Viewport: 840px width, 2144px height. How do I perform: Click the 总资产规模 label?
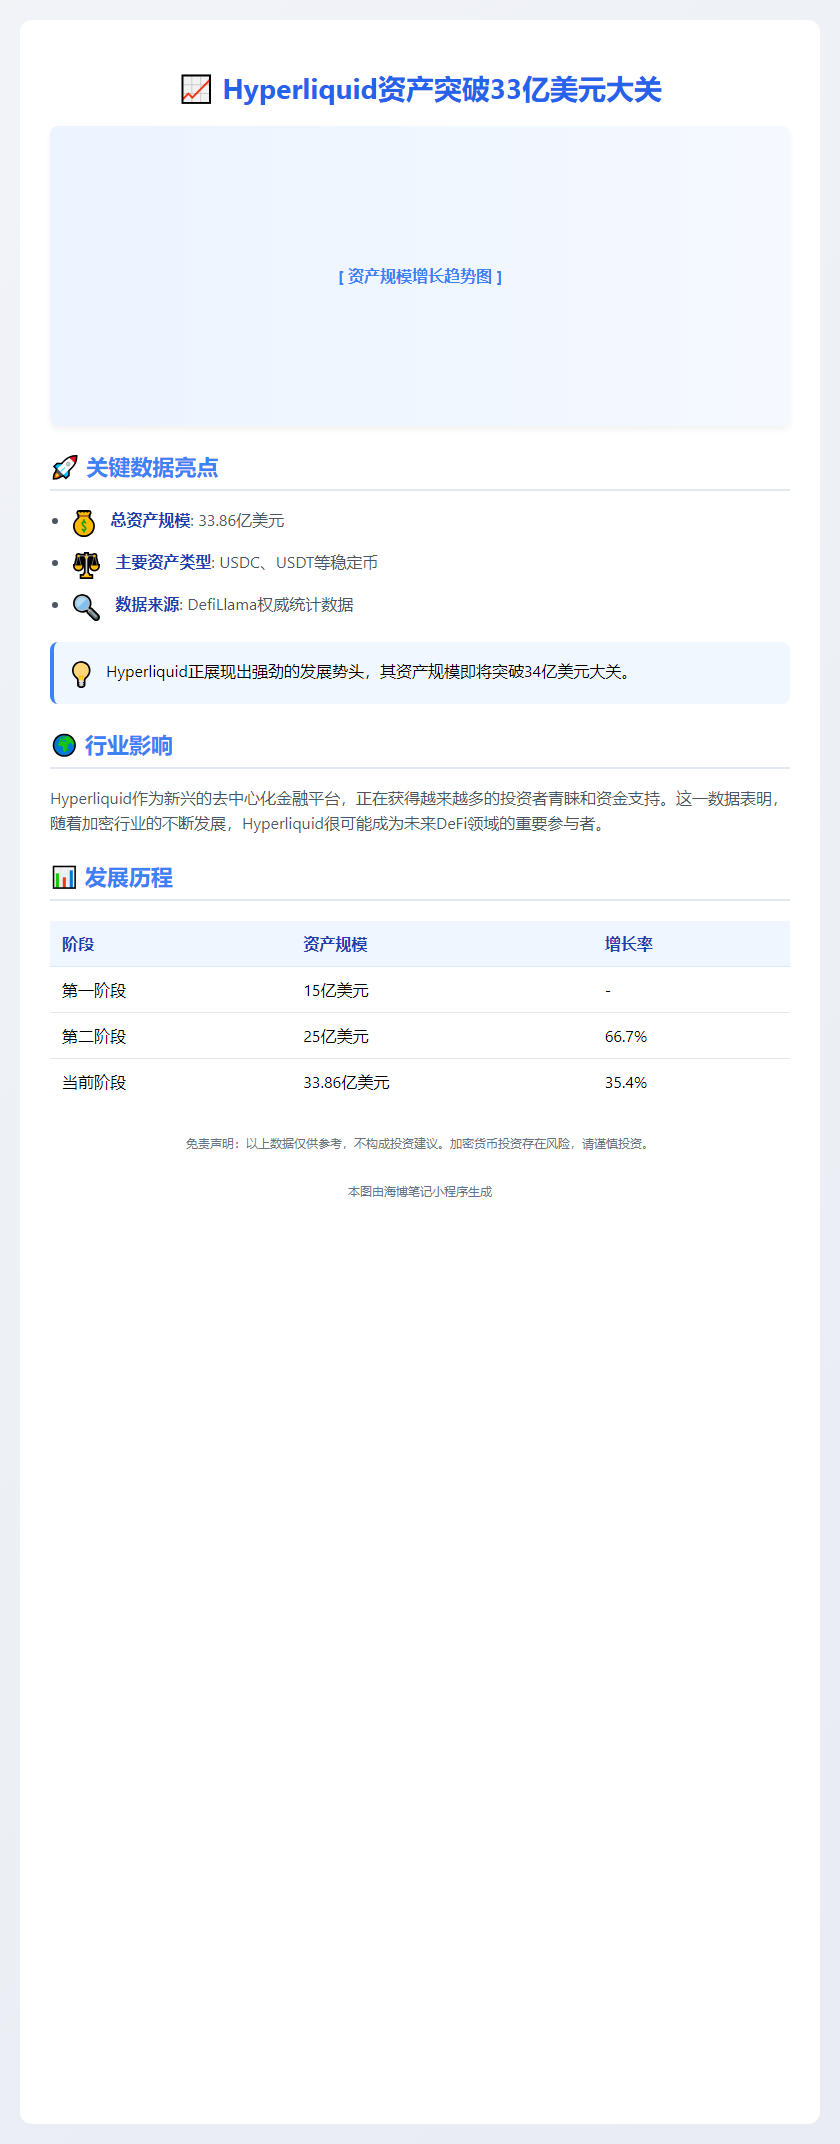click(x=150, y=520)
